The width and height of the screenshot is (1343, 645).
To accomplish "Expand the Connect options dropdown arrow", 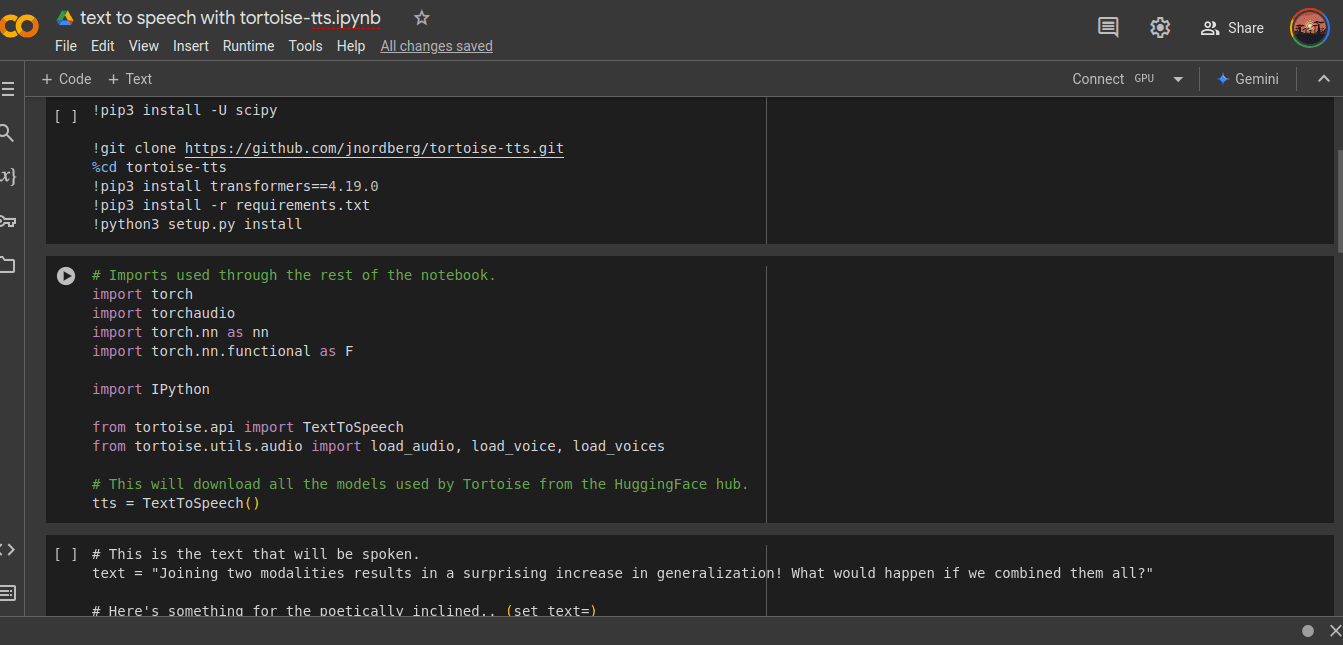I will click(x=1178, y=79).
